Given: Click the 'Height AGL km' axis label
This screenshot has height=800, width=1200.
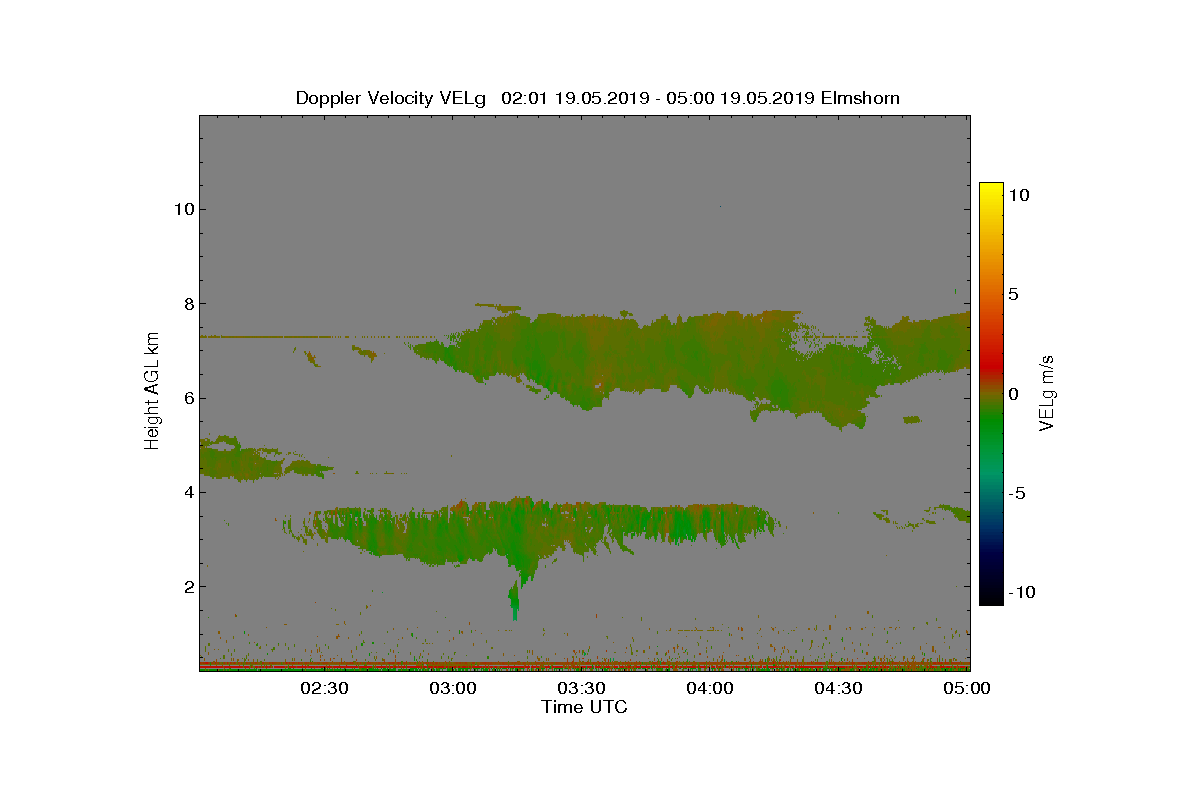Looking at the screenshot, I should 152,392.
